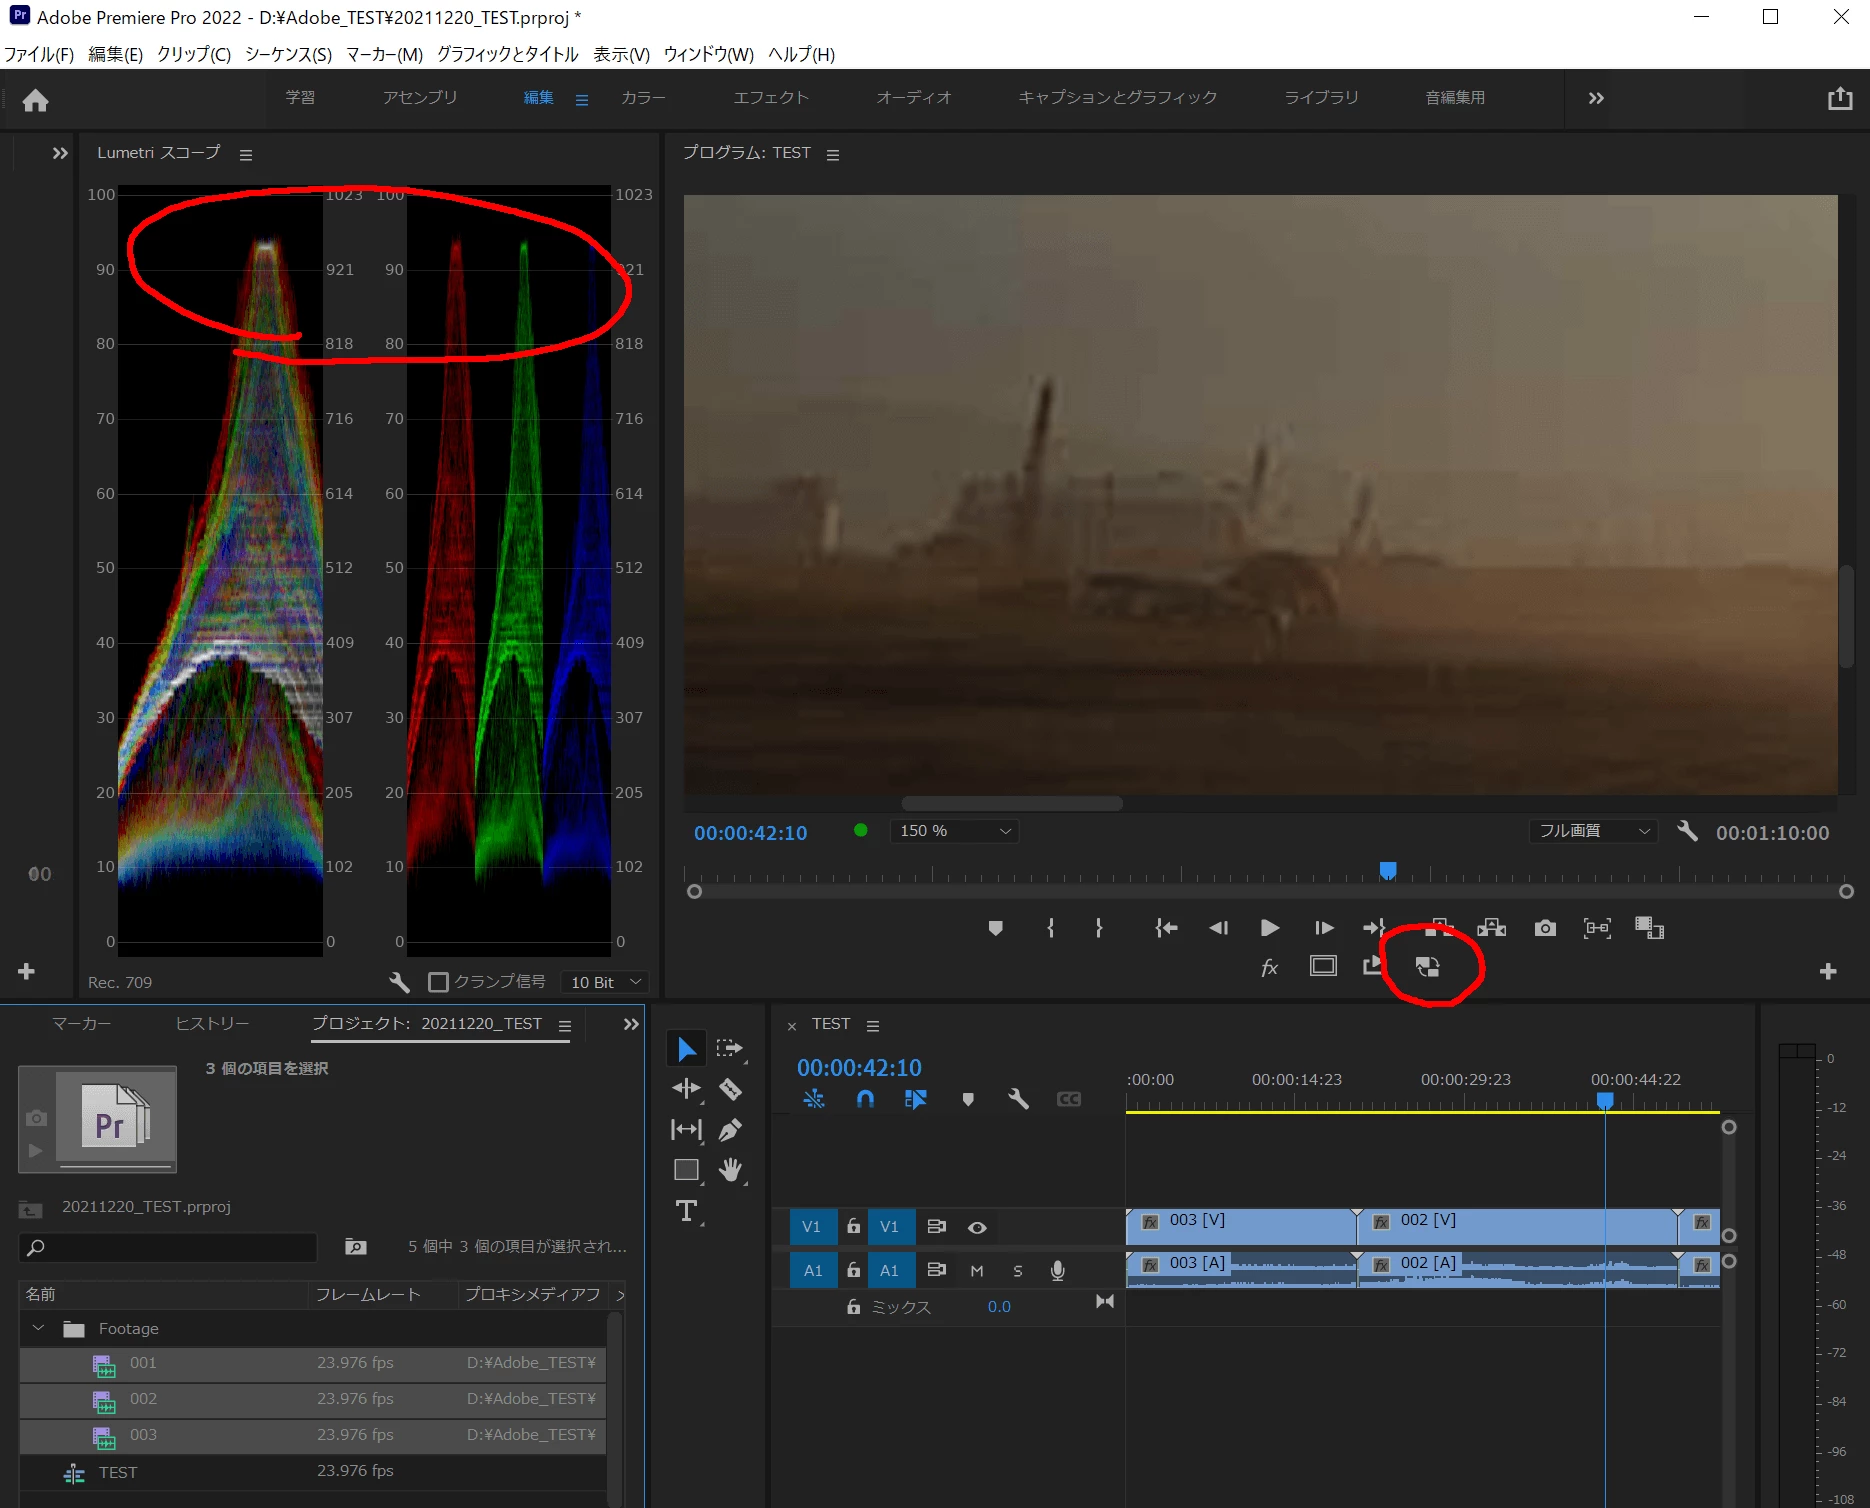Open TEST sequence panel menu
The width and height of the screenshot is (1870, 1508).
pyautogui.click(x=873, y=1026)
